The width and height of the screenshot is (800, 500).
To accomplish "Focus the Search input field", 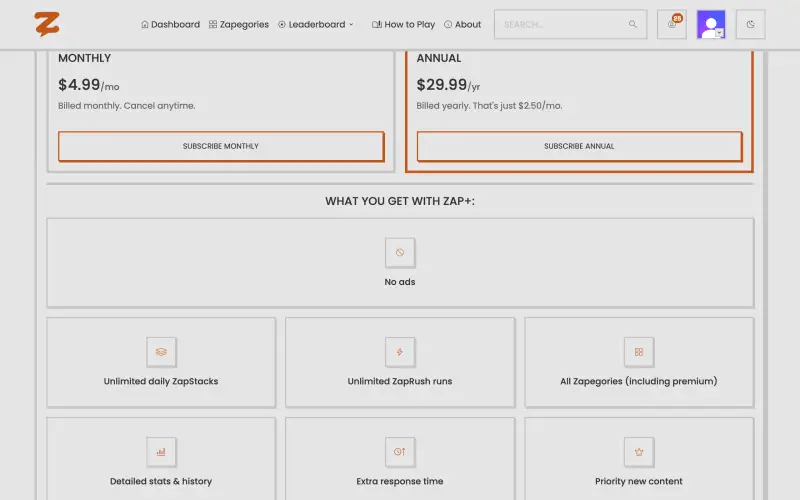I will click(570, 24).
